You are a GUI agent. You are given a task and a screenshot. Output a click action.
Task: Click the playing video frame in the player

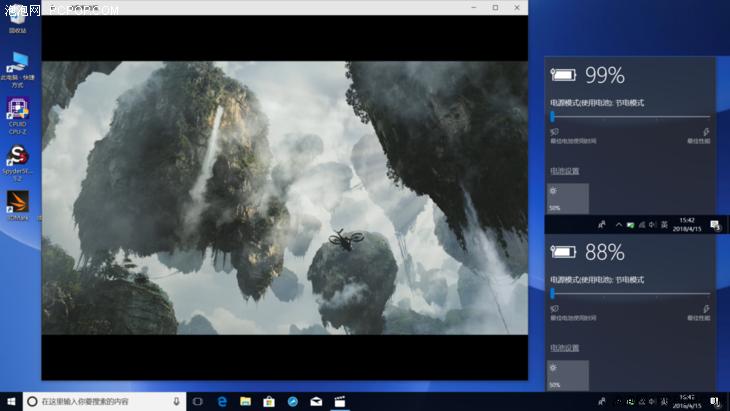tap(284, 198)
